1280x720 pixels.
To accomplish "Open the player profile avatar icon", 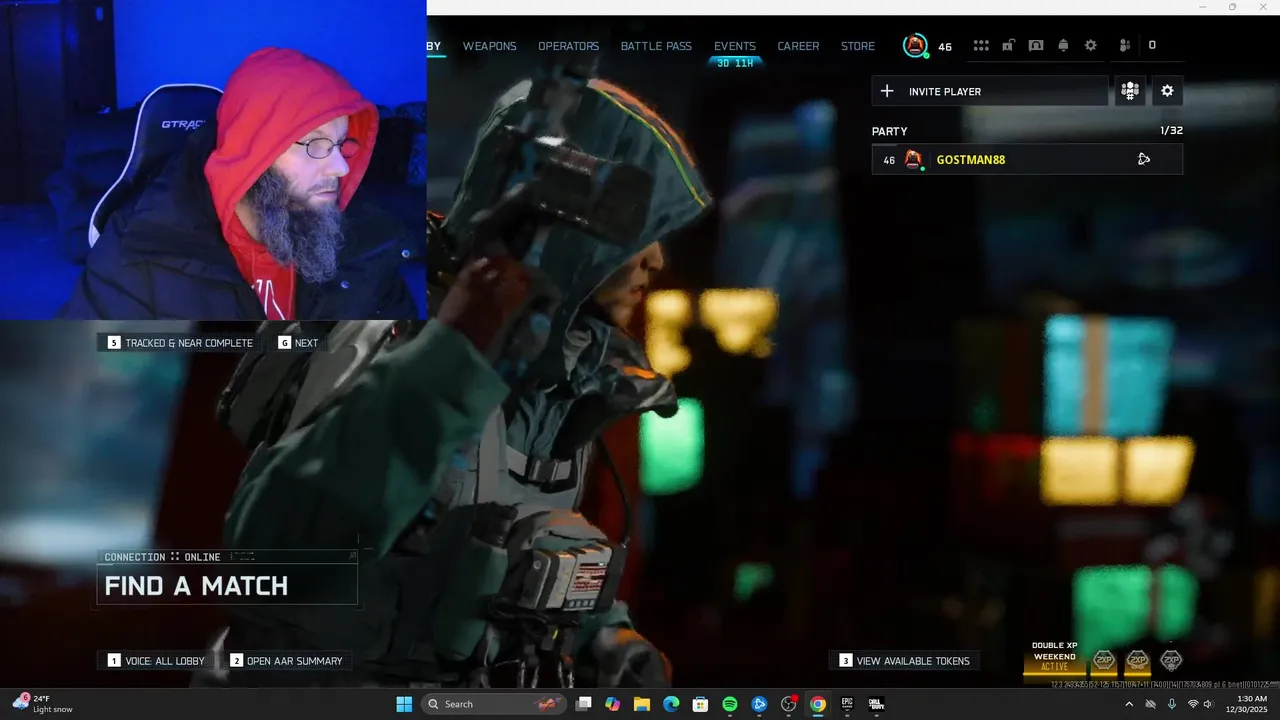I will (x=915, y=45).
